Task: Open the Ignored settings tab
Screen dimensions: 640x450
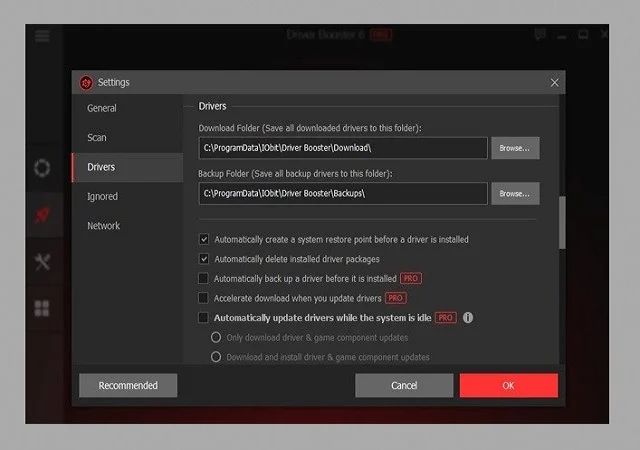Action: tap(127, 196)
